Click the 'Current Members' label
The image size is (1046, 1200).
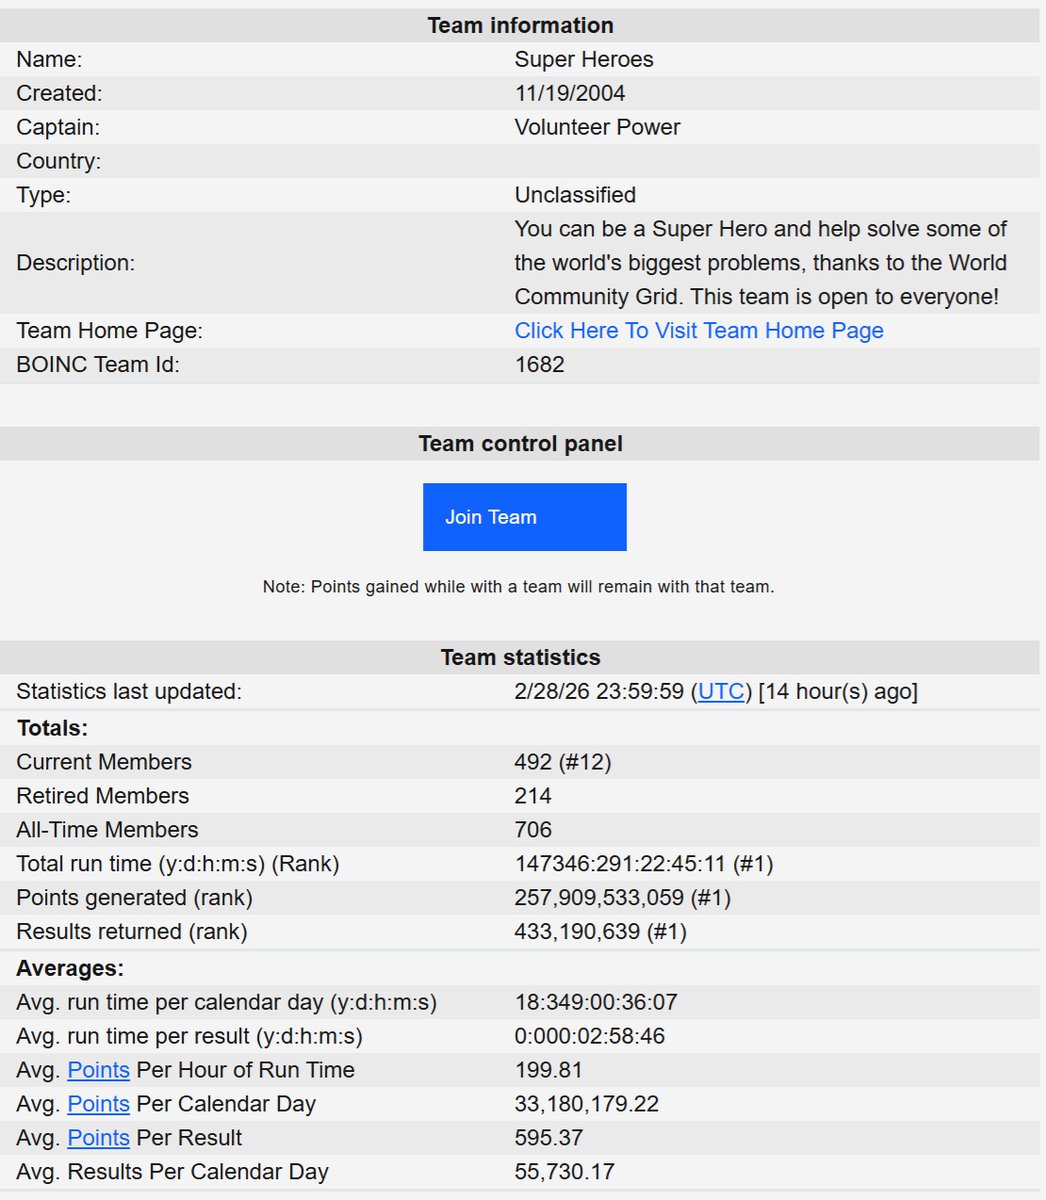(104, 762)
